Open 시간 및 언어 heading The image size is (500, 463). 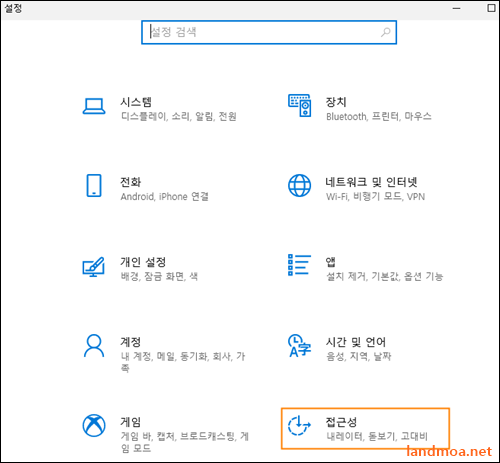(x=356, y=342)
